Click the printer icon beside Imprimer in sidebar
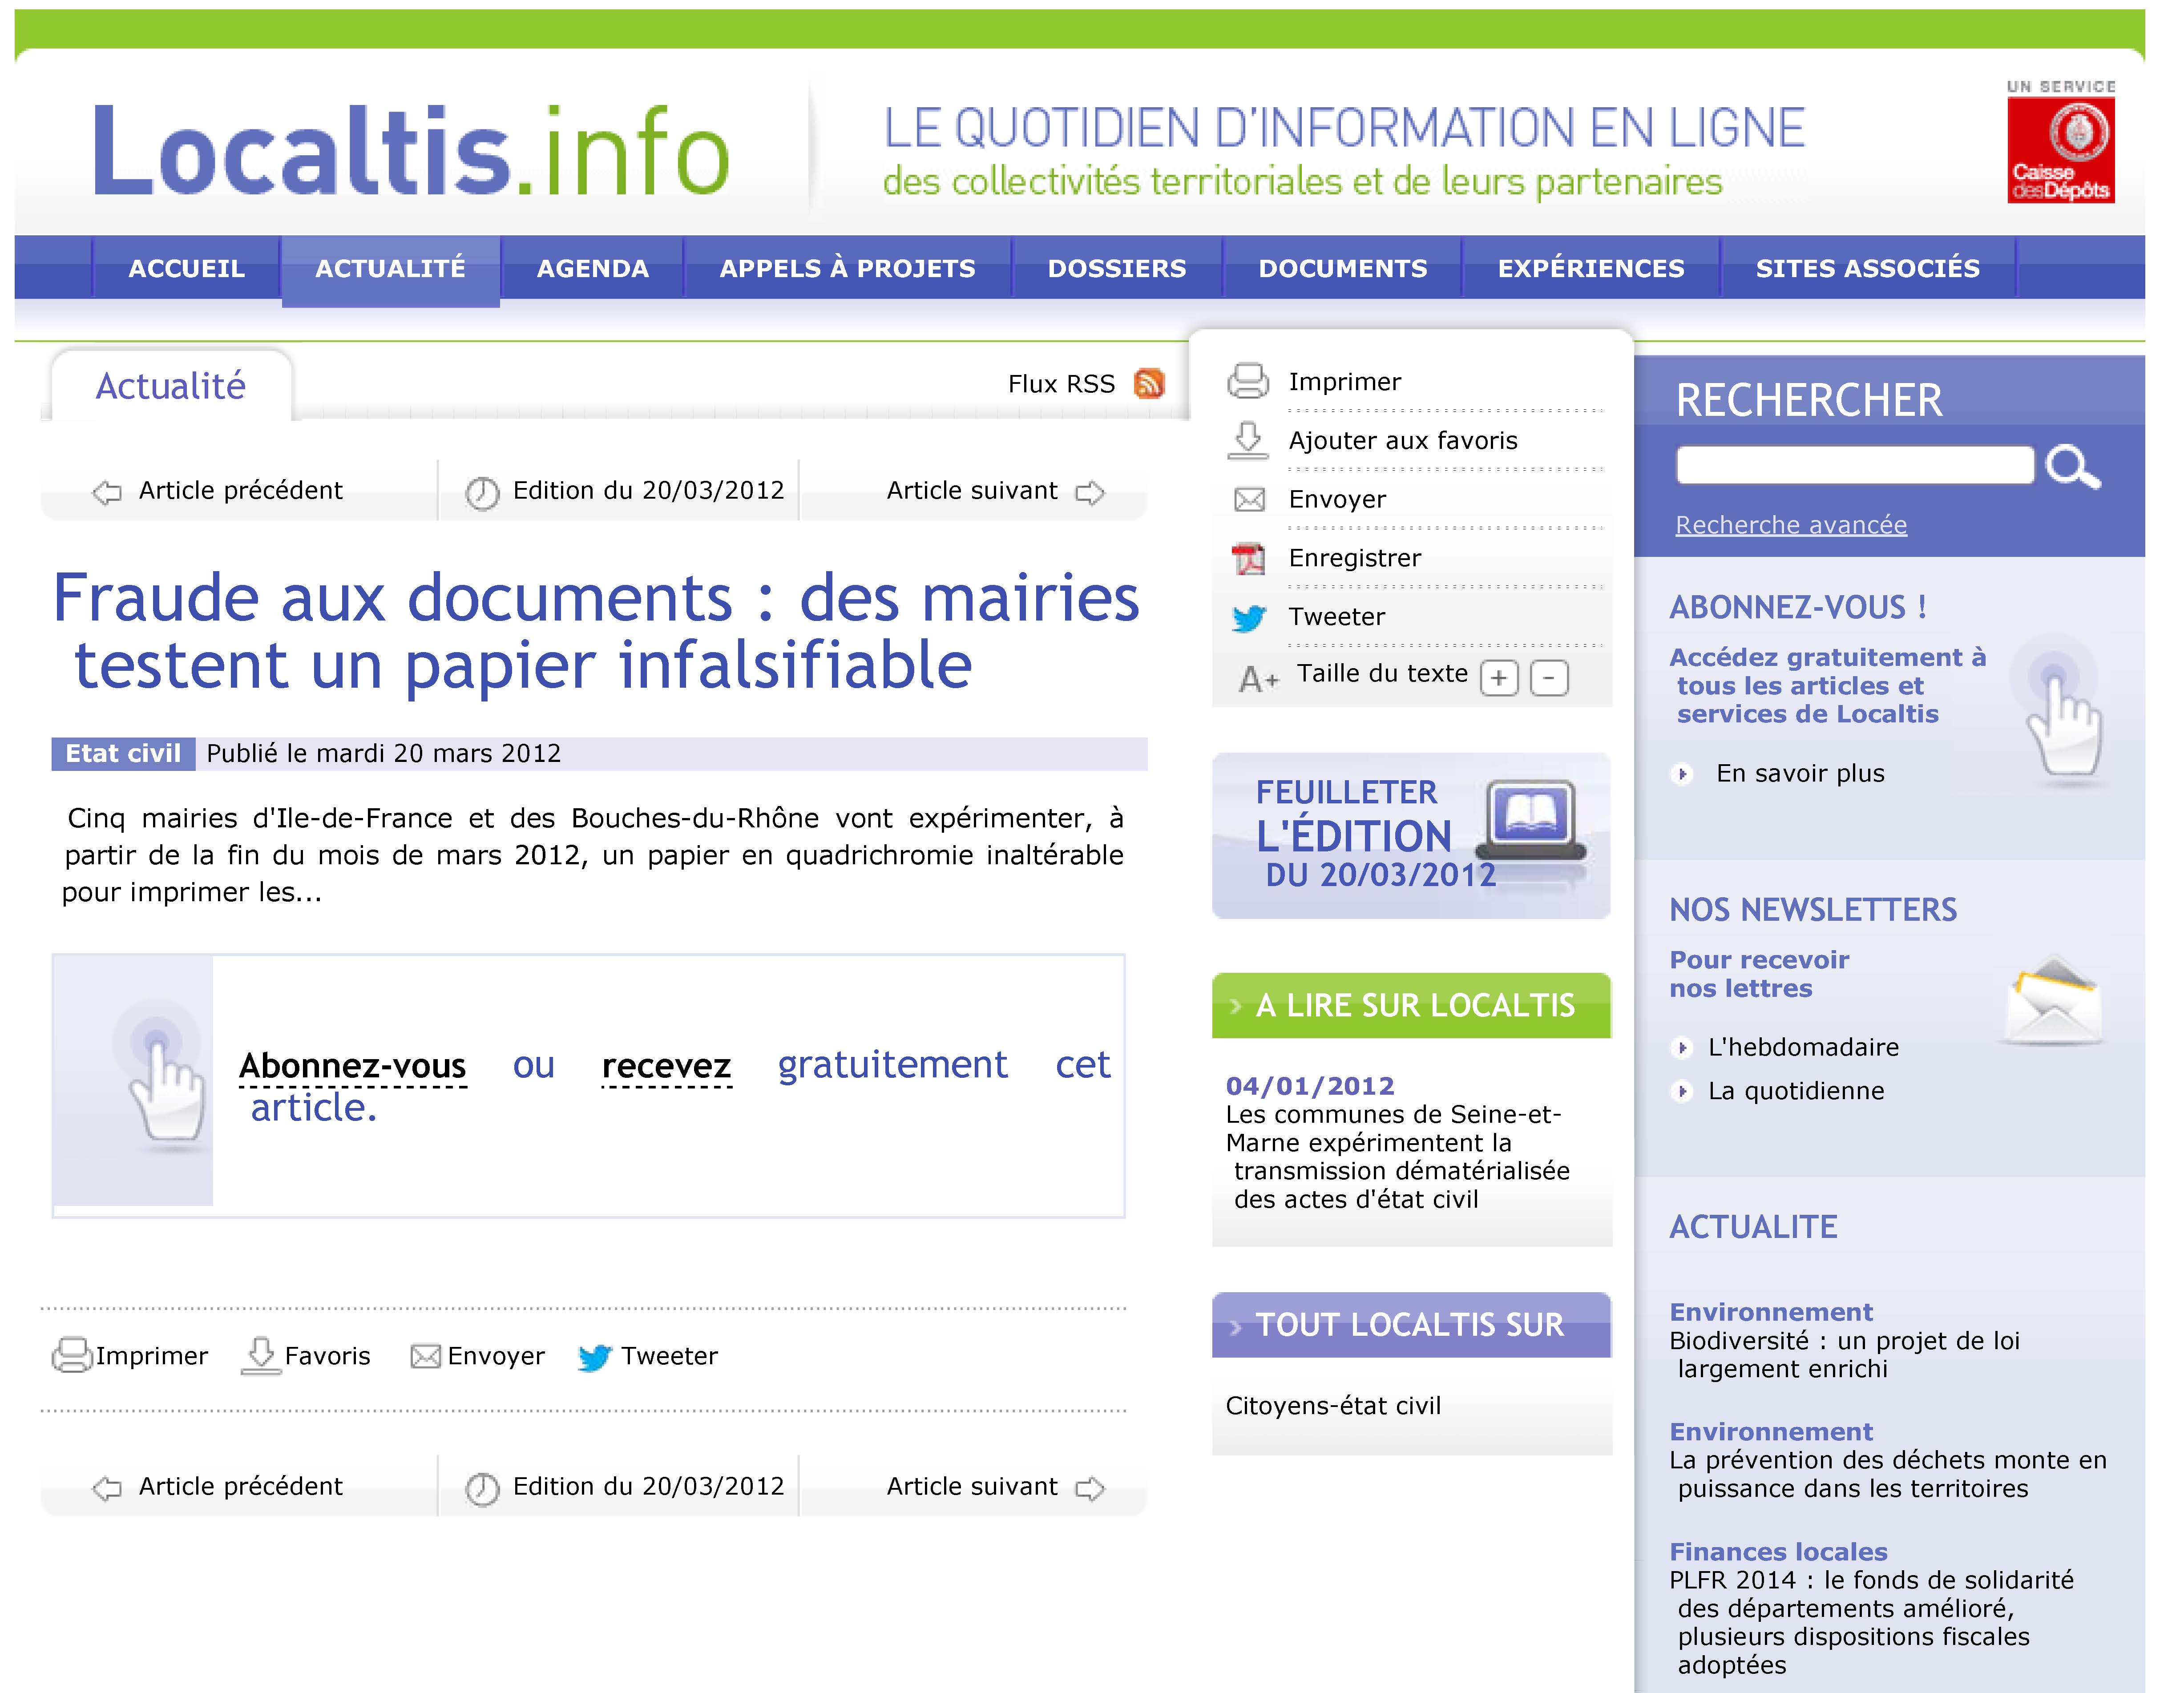Screen dimensions: 2184x1693 (1248, 381)
